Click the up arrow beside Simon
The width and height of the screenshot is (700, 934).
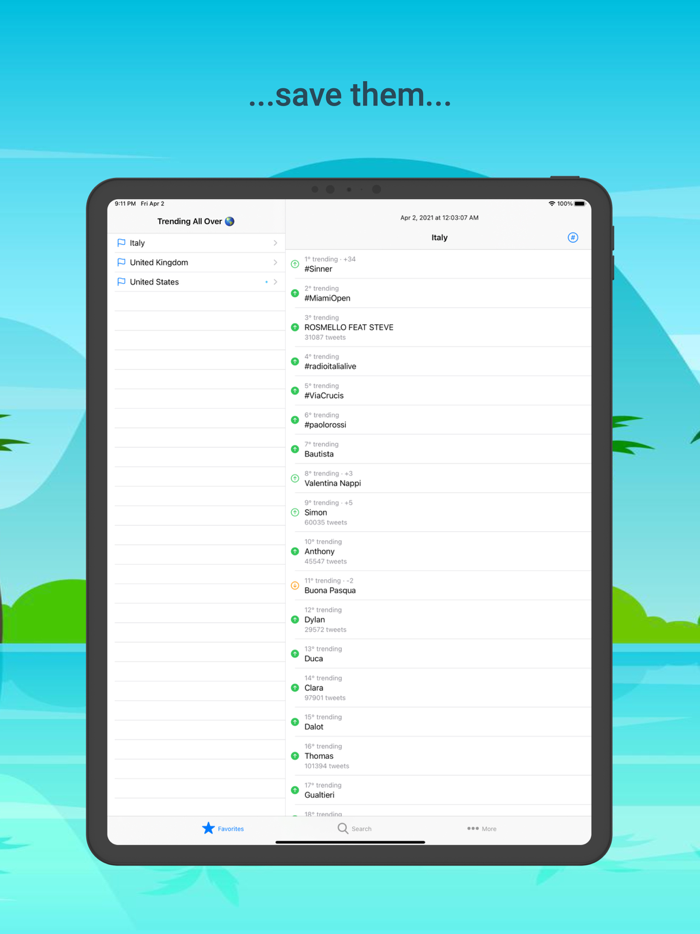pyautogui.click(x=295, y=512)
